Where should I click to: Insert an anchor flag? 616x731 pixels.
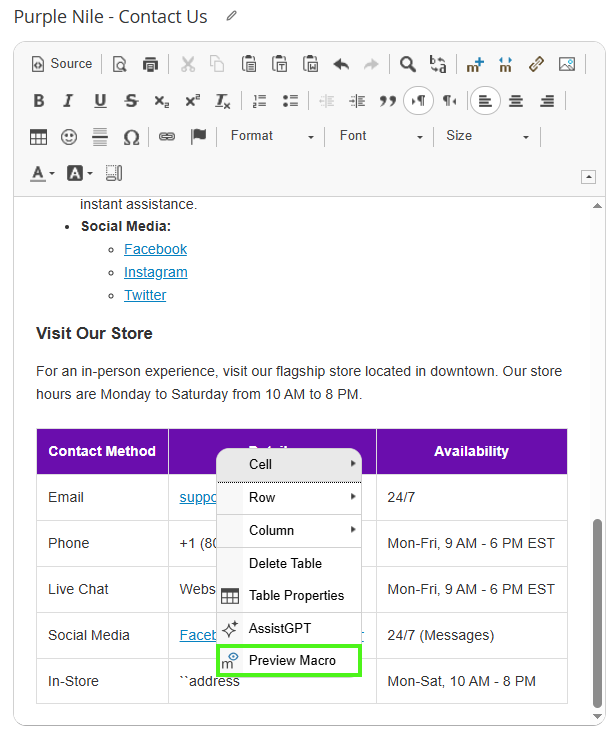pos(198,137)
